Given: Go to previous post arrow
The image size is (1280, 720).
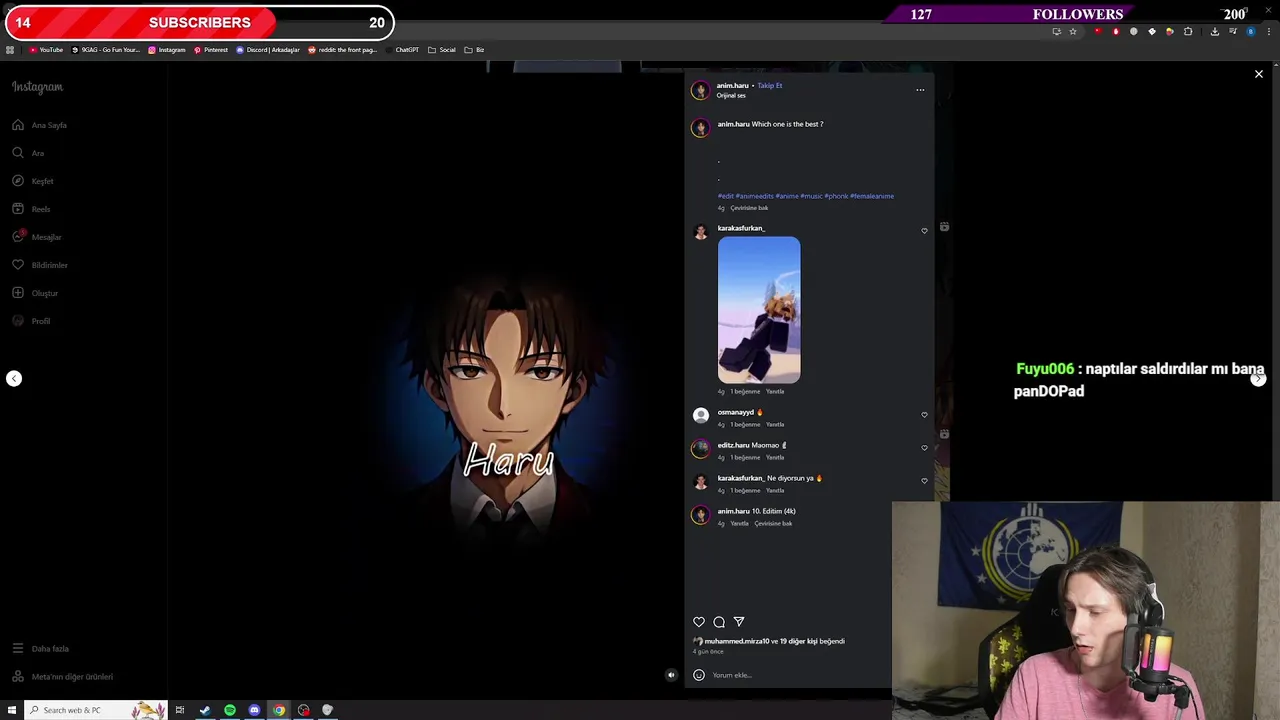Looking at the screenshot, I should click(14, 378).
